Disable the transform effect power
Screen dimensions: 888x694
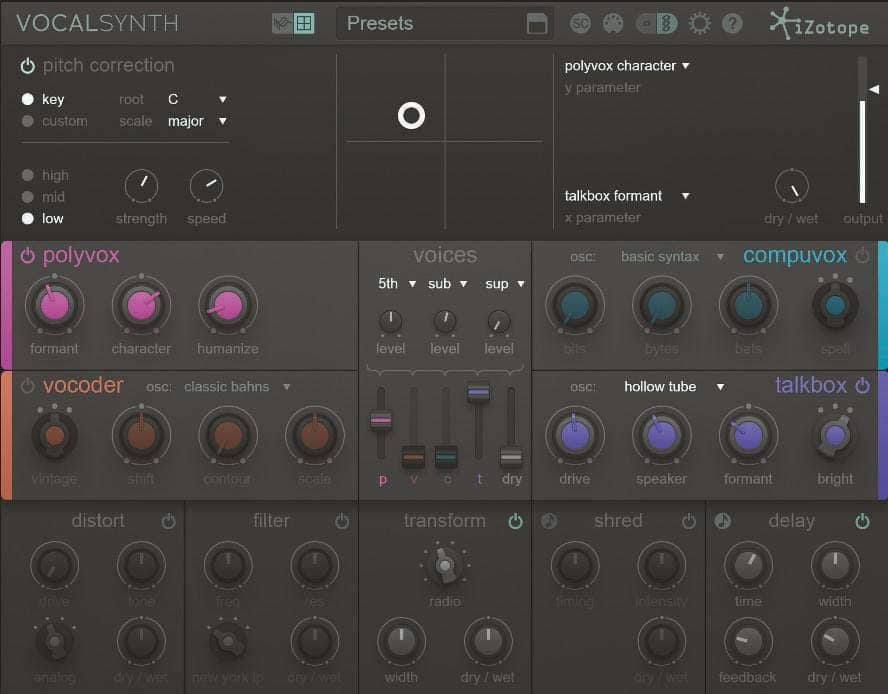515,522
